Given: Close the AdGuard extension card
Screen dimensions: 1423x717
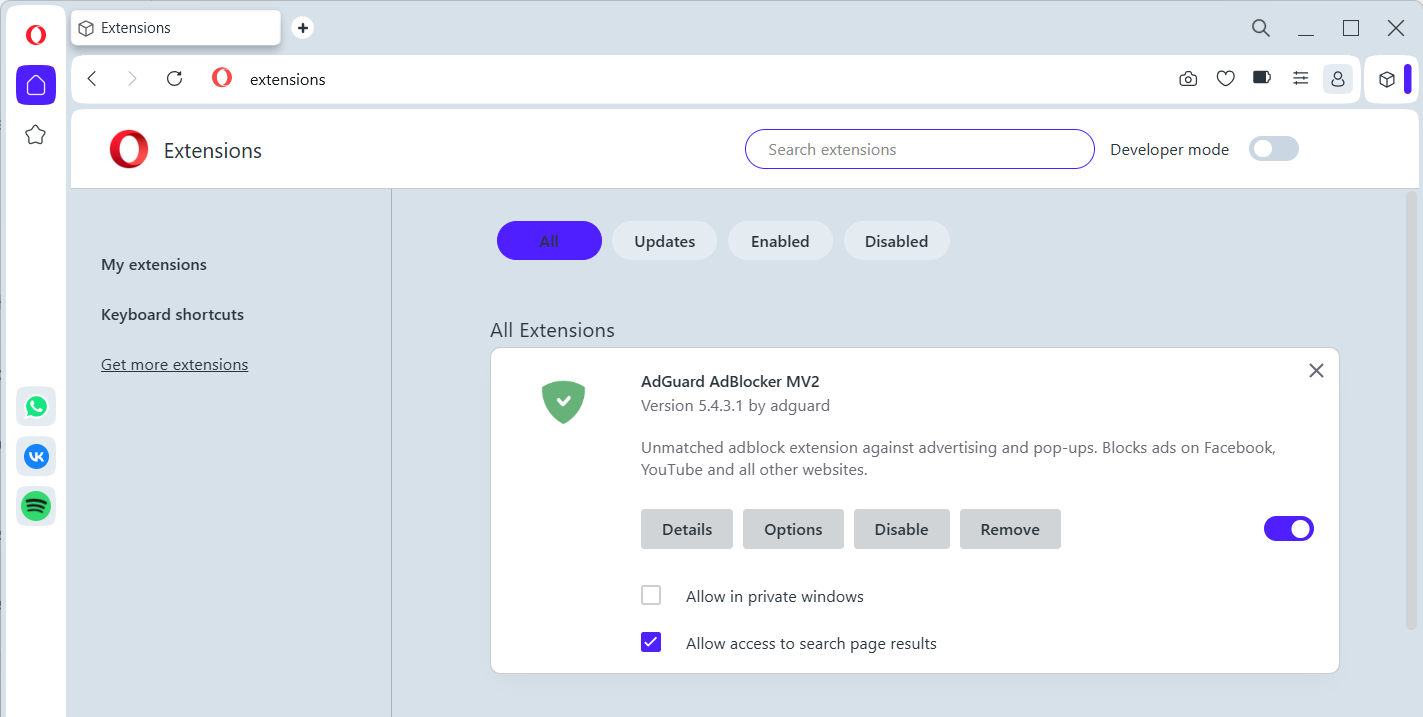Looking at the screenshot, I should coord(1316,371).
